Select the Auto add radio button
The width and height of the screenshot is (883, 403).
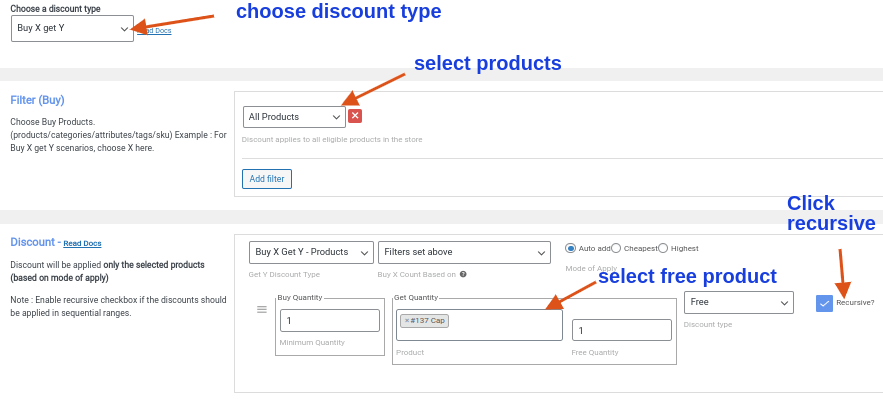571,248
